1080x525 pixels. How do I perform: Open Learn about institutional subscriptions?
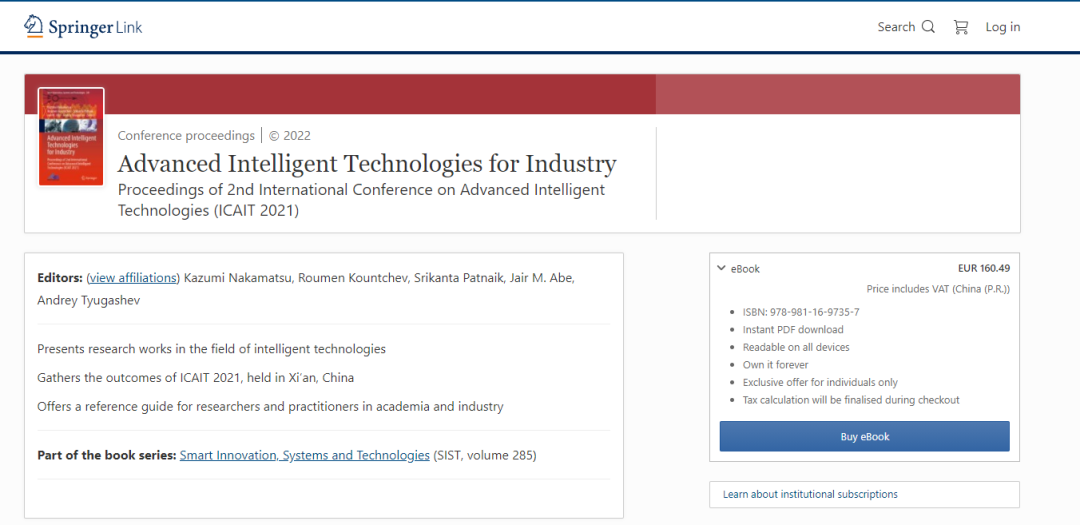(810, 494)
